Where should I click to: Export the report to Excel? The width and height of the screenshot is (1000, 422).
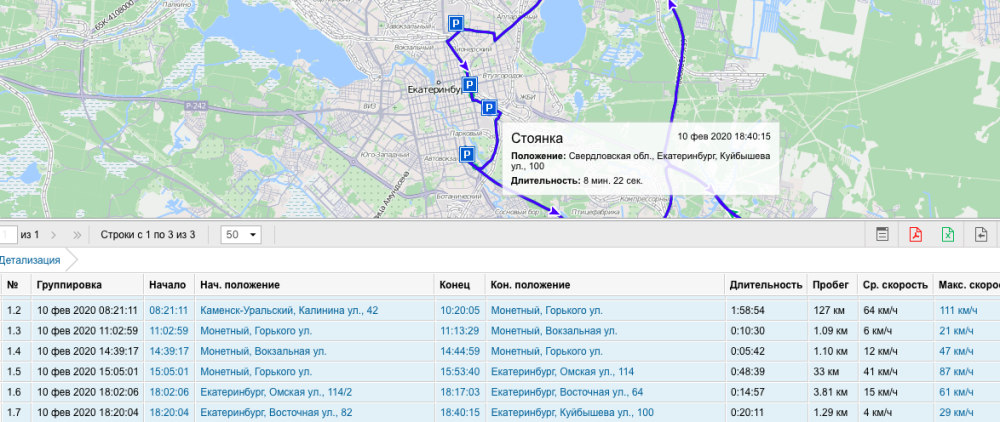pyautogui.click(x=947, y=235)
